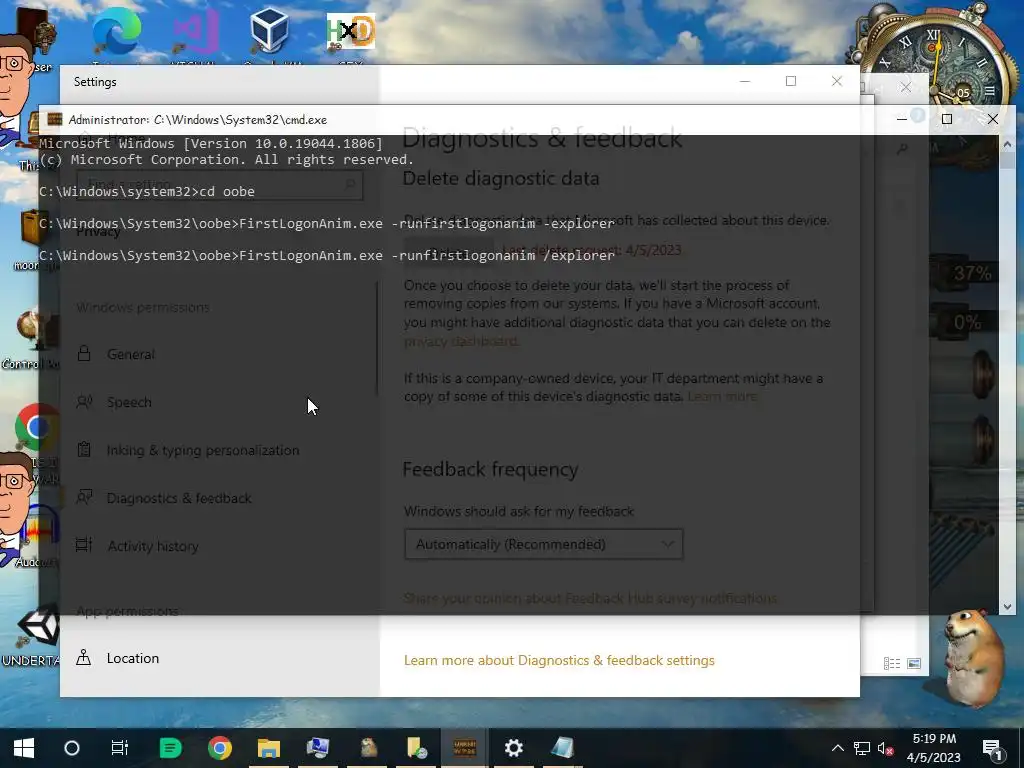Select the Unity-logo UNDERTALE desktop icon

(x=38, y=626)
